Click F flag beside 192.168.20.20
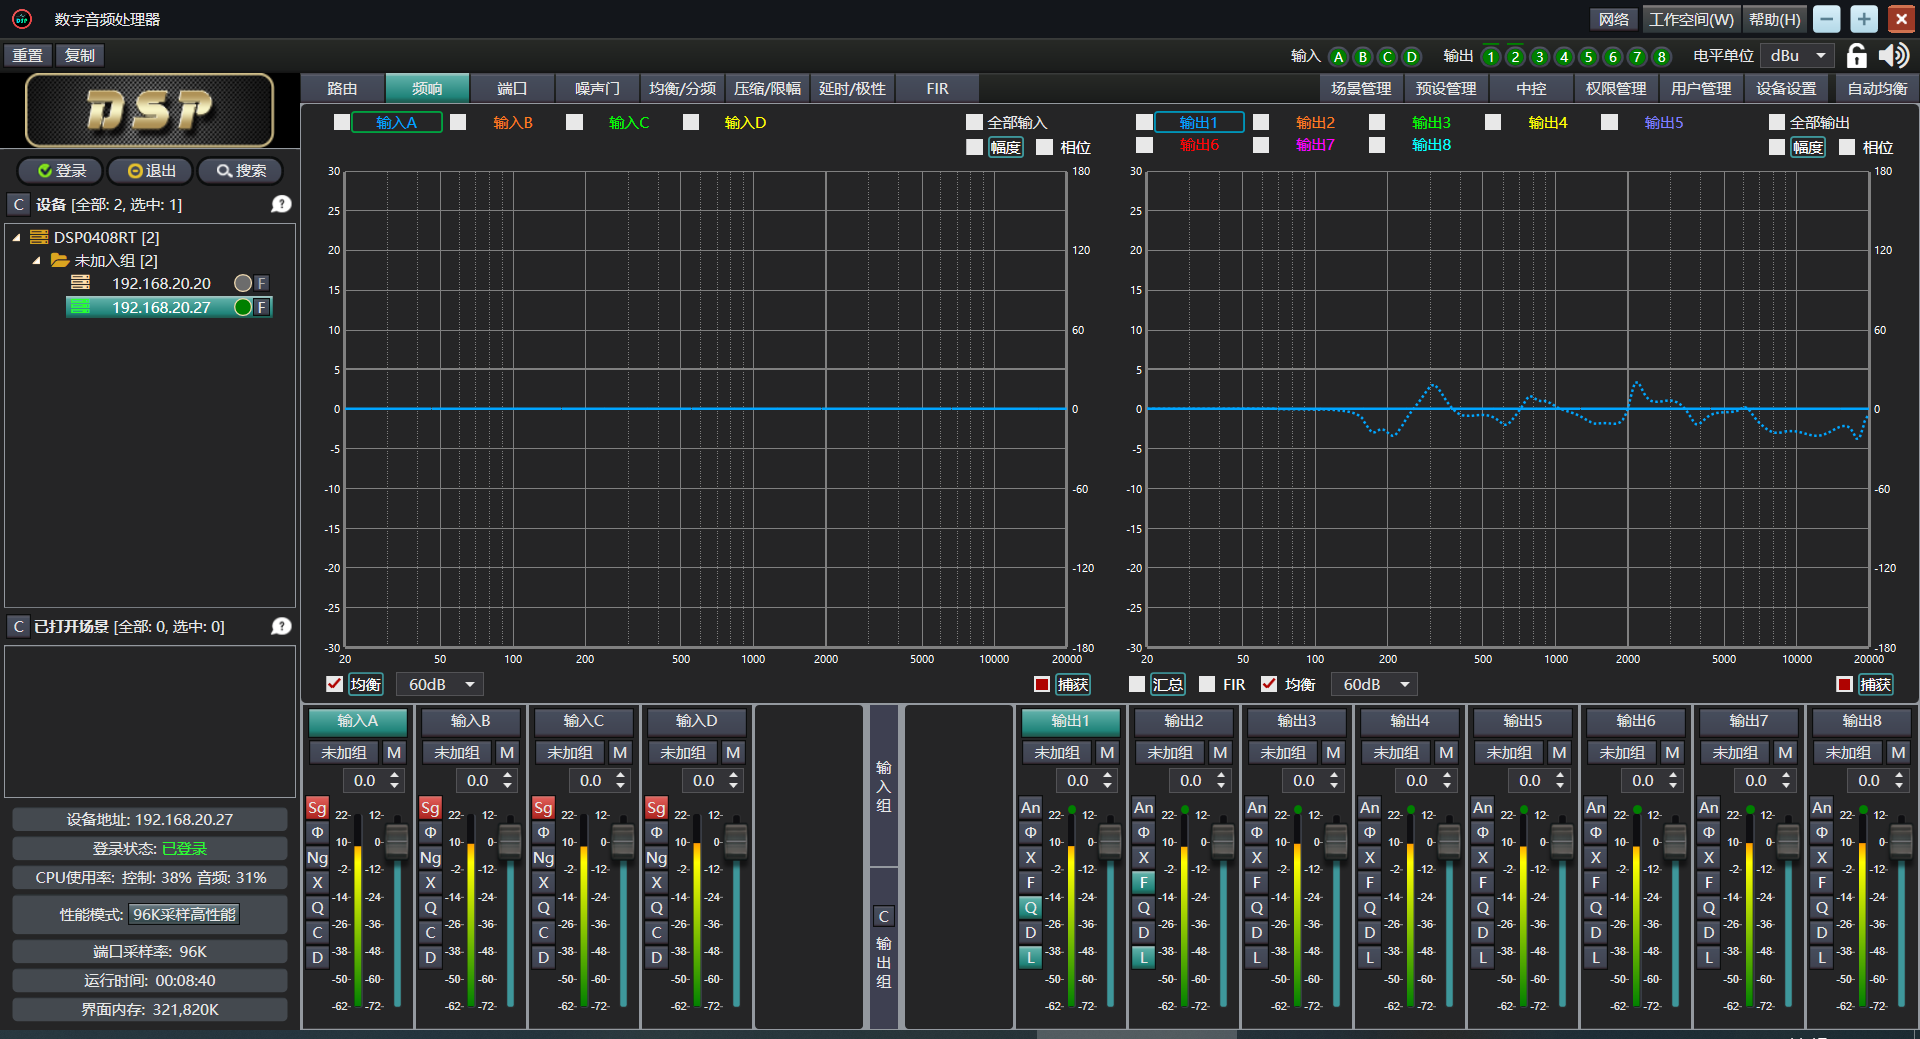This screenshot has height=1039, width=1920. pos(262,284)
